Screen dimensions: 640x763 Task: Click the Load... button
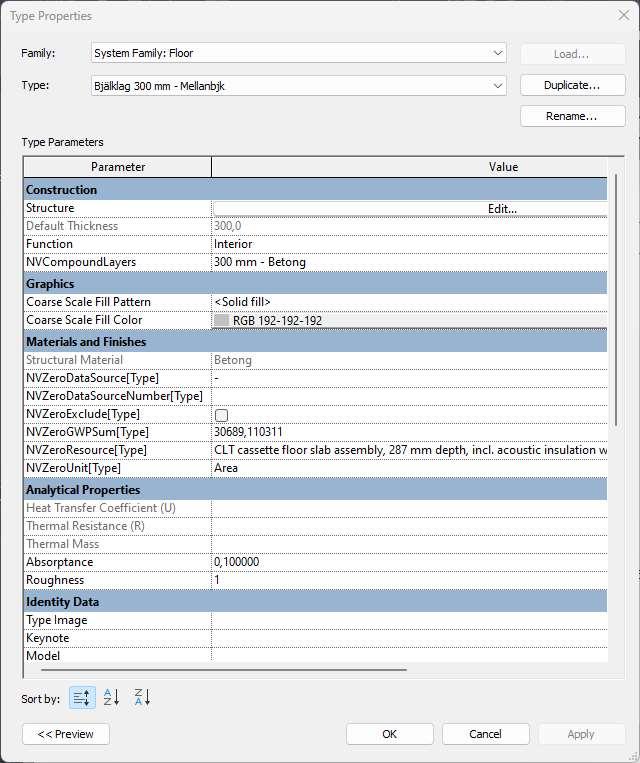pyautogui.click(x=572, y=54)
